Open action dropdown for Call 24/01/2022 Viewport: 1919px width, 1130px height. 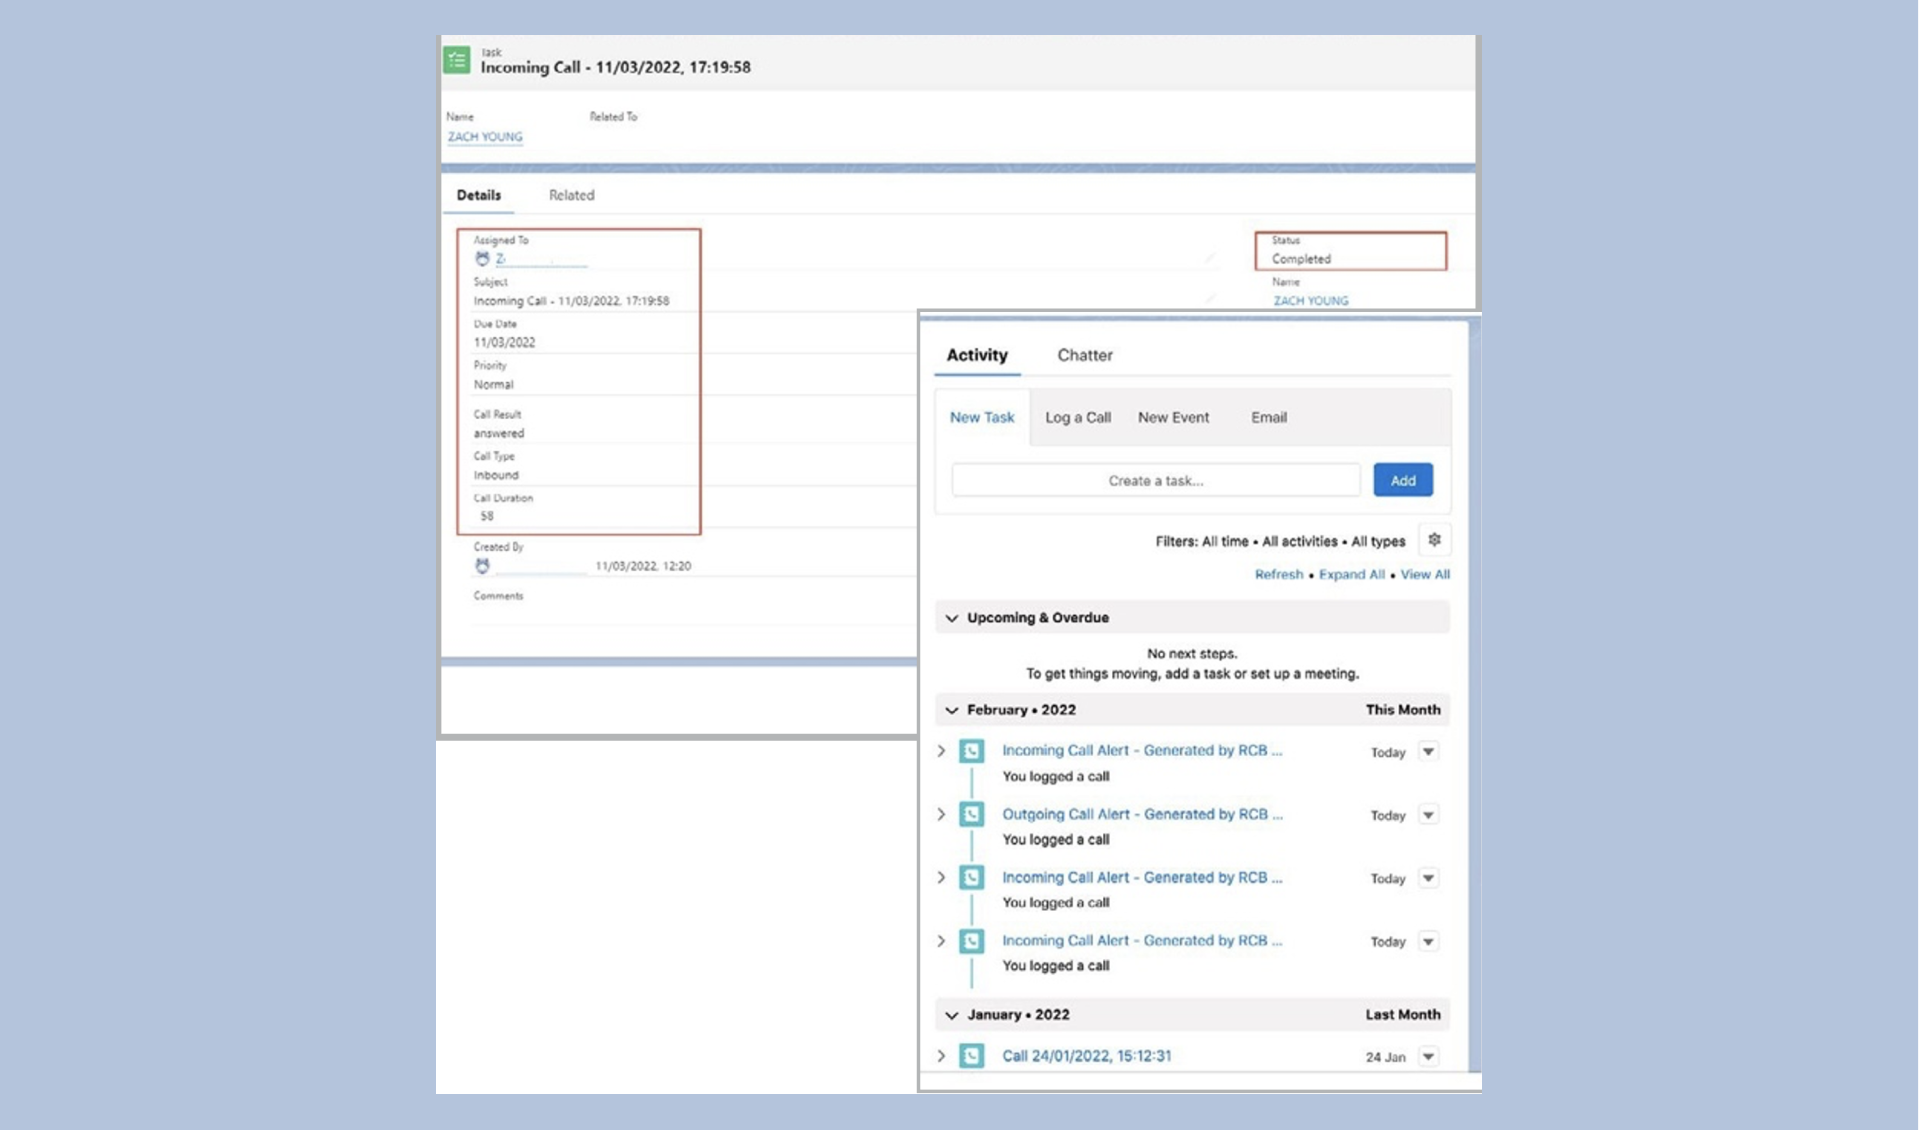coord(1428,1056)
